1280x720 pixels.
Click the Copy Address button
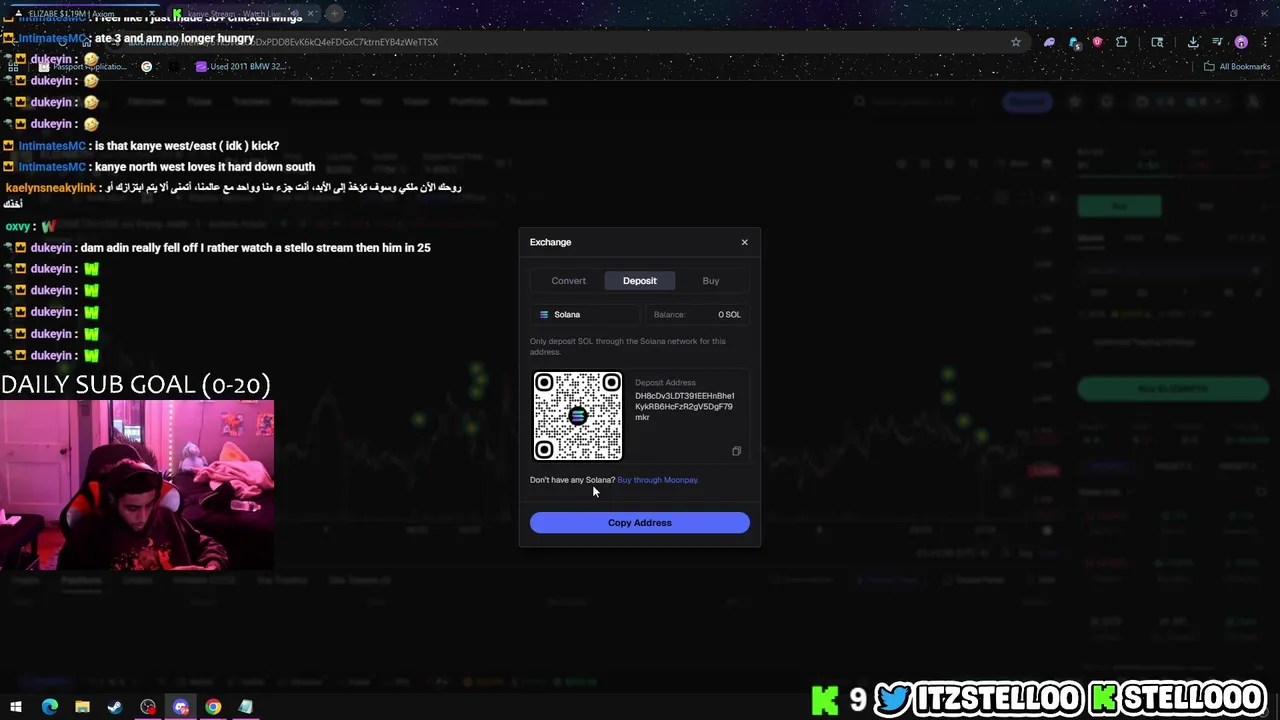click(x=640, y=523)
